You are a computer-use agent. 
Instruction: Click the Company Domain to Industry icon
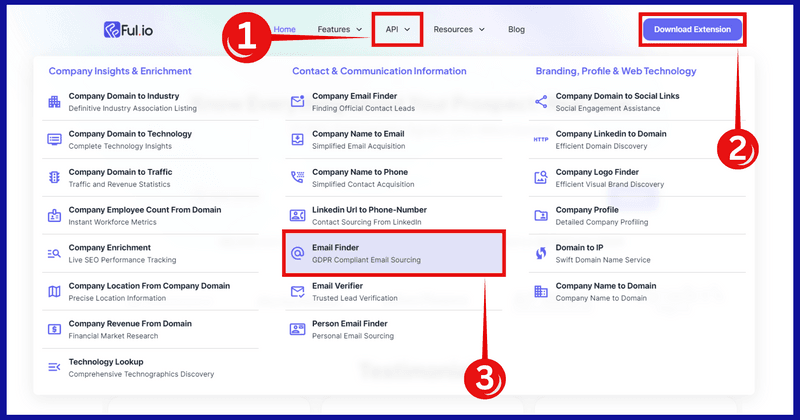(54, 101)
